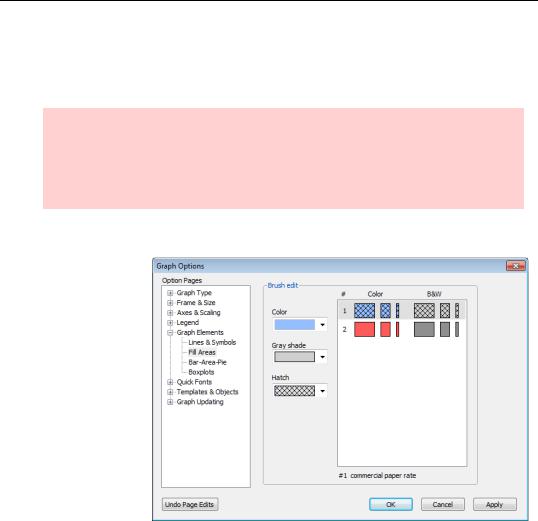Select brush row 1 blue hatched swatch
This screenshot has width=538, height=521.
click(364, 311)
